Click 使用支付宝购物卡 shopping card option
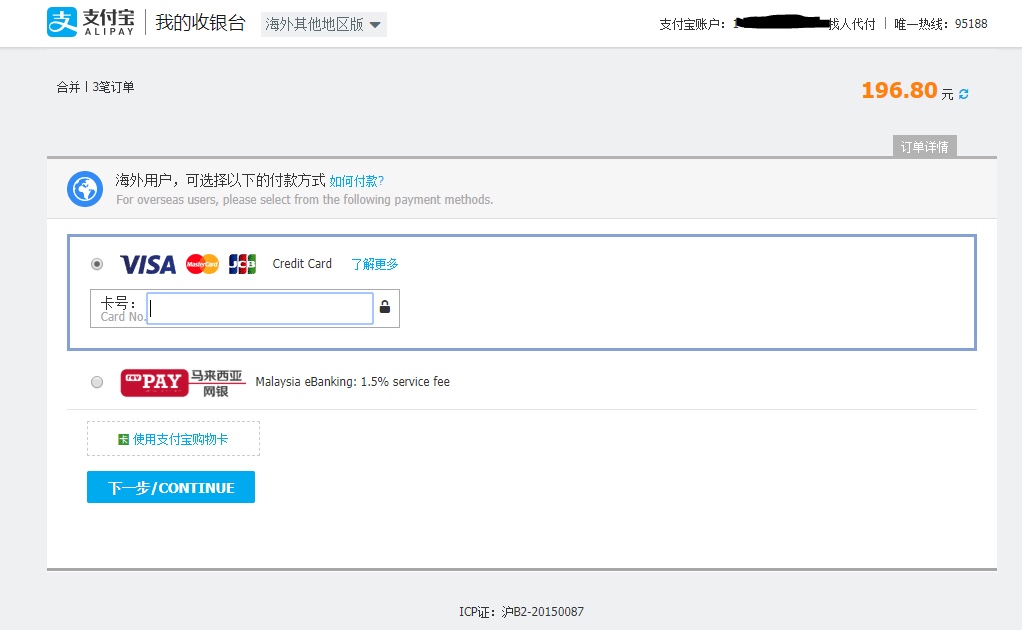Viewport: 1022px width, 630px height. click(180, 439)
